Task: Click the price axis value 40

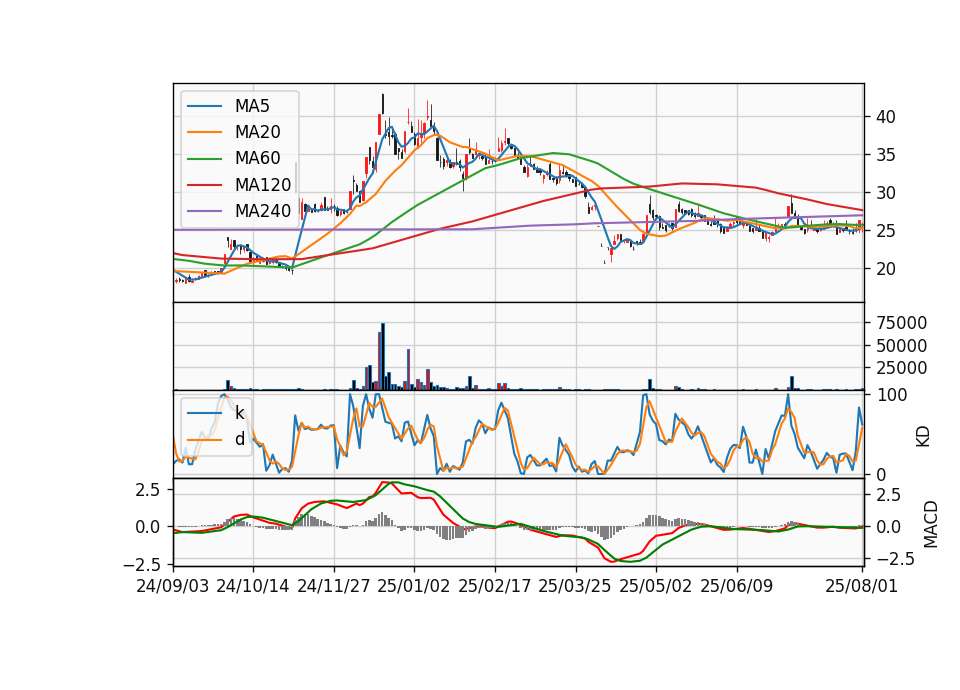Action: 886,117
